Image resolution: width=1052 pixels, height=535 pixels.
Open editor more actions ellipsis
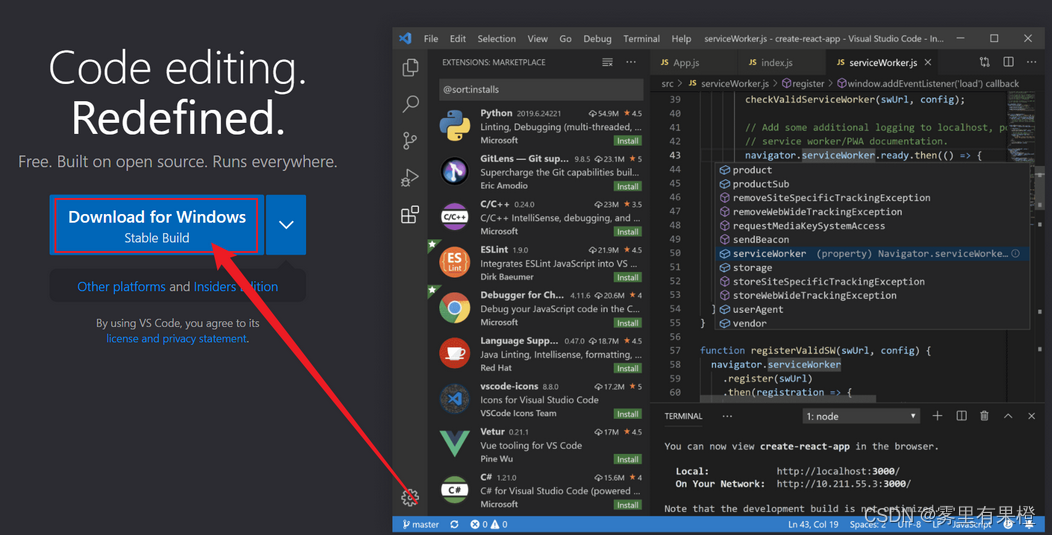[1032, 62]
